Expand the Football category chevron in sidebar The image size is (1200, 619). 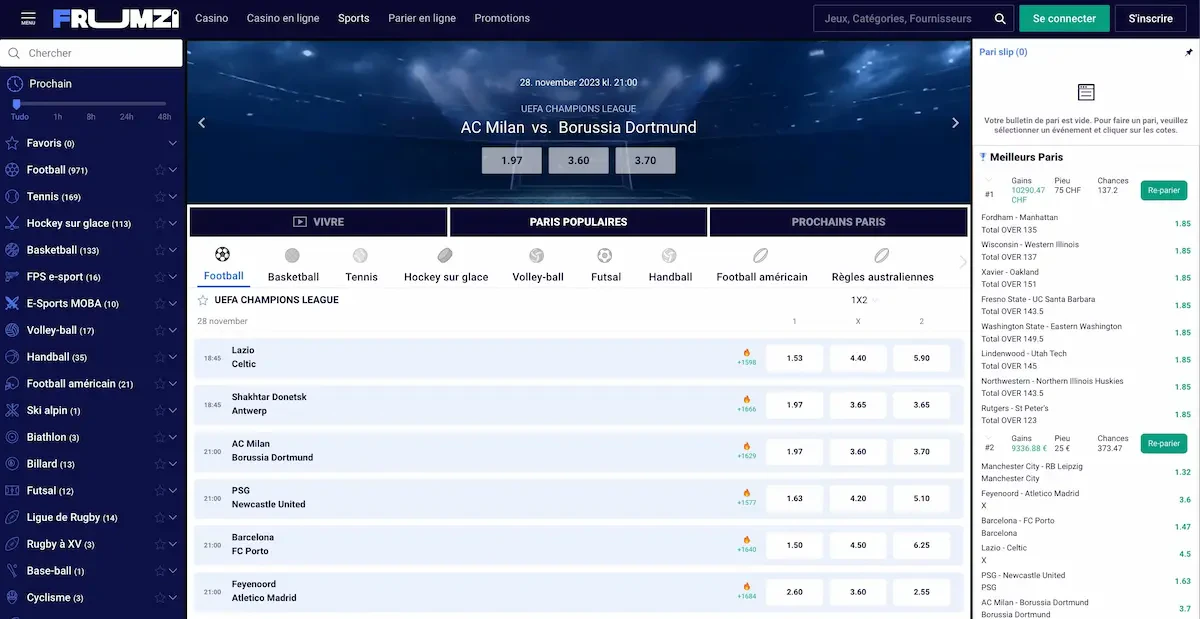tap(173, 170)
